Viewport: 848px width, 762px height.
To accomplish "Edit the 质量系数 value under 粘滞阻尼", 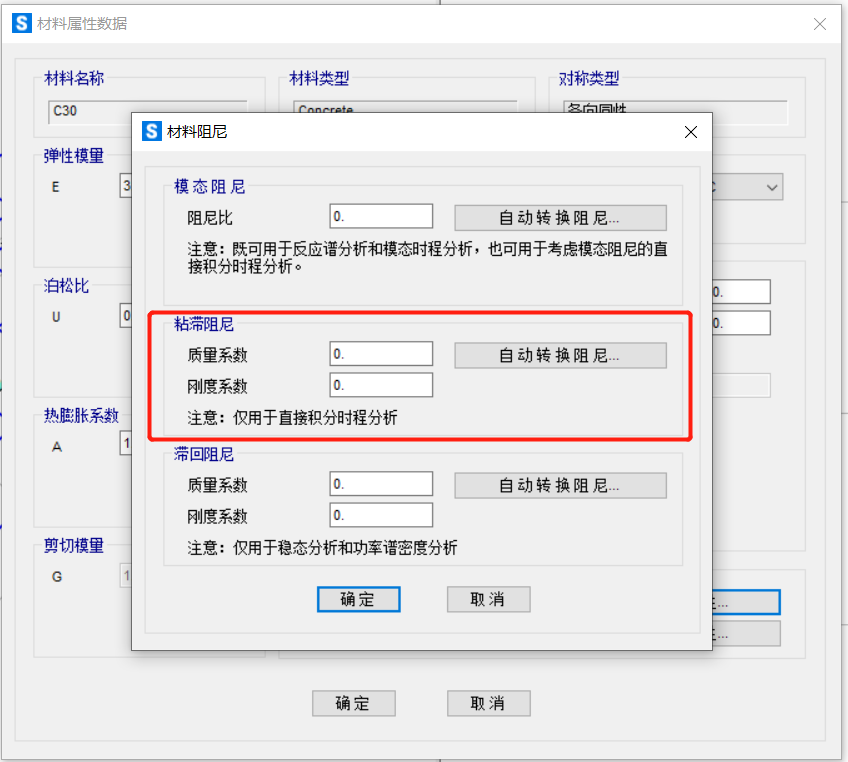I will pos(381,353).
